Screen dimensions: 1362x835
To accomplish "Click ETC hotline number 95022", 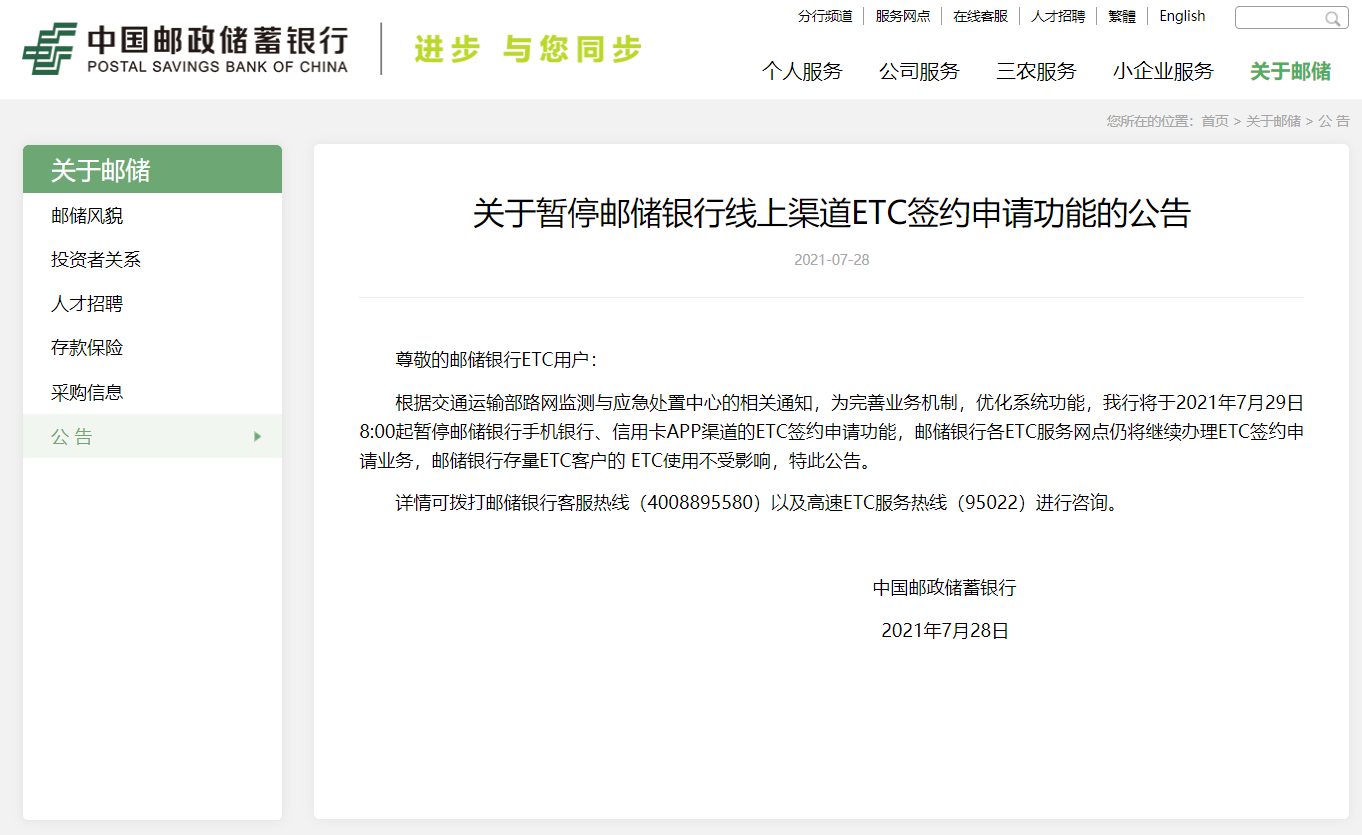I will pyautogui.click(x=991, y=503).
